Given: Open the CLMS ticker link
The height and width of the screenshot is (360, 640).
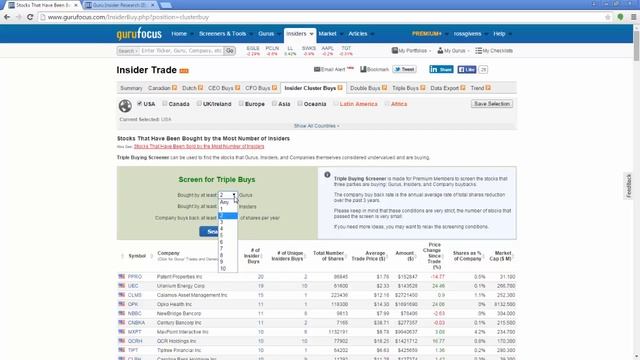Looking at the screenshot, I should (x=134, y=295).
